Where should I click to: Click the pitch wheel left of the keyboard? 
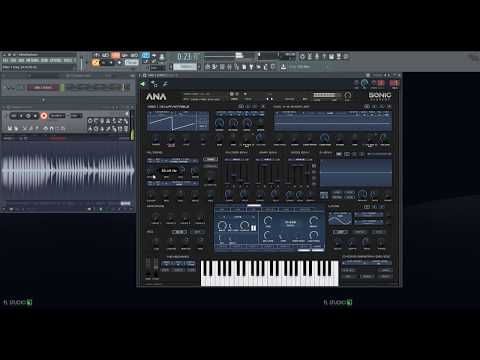[x=148, y=267]
